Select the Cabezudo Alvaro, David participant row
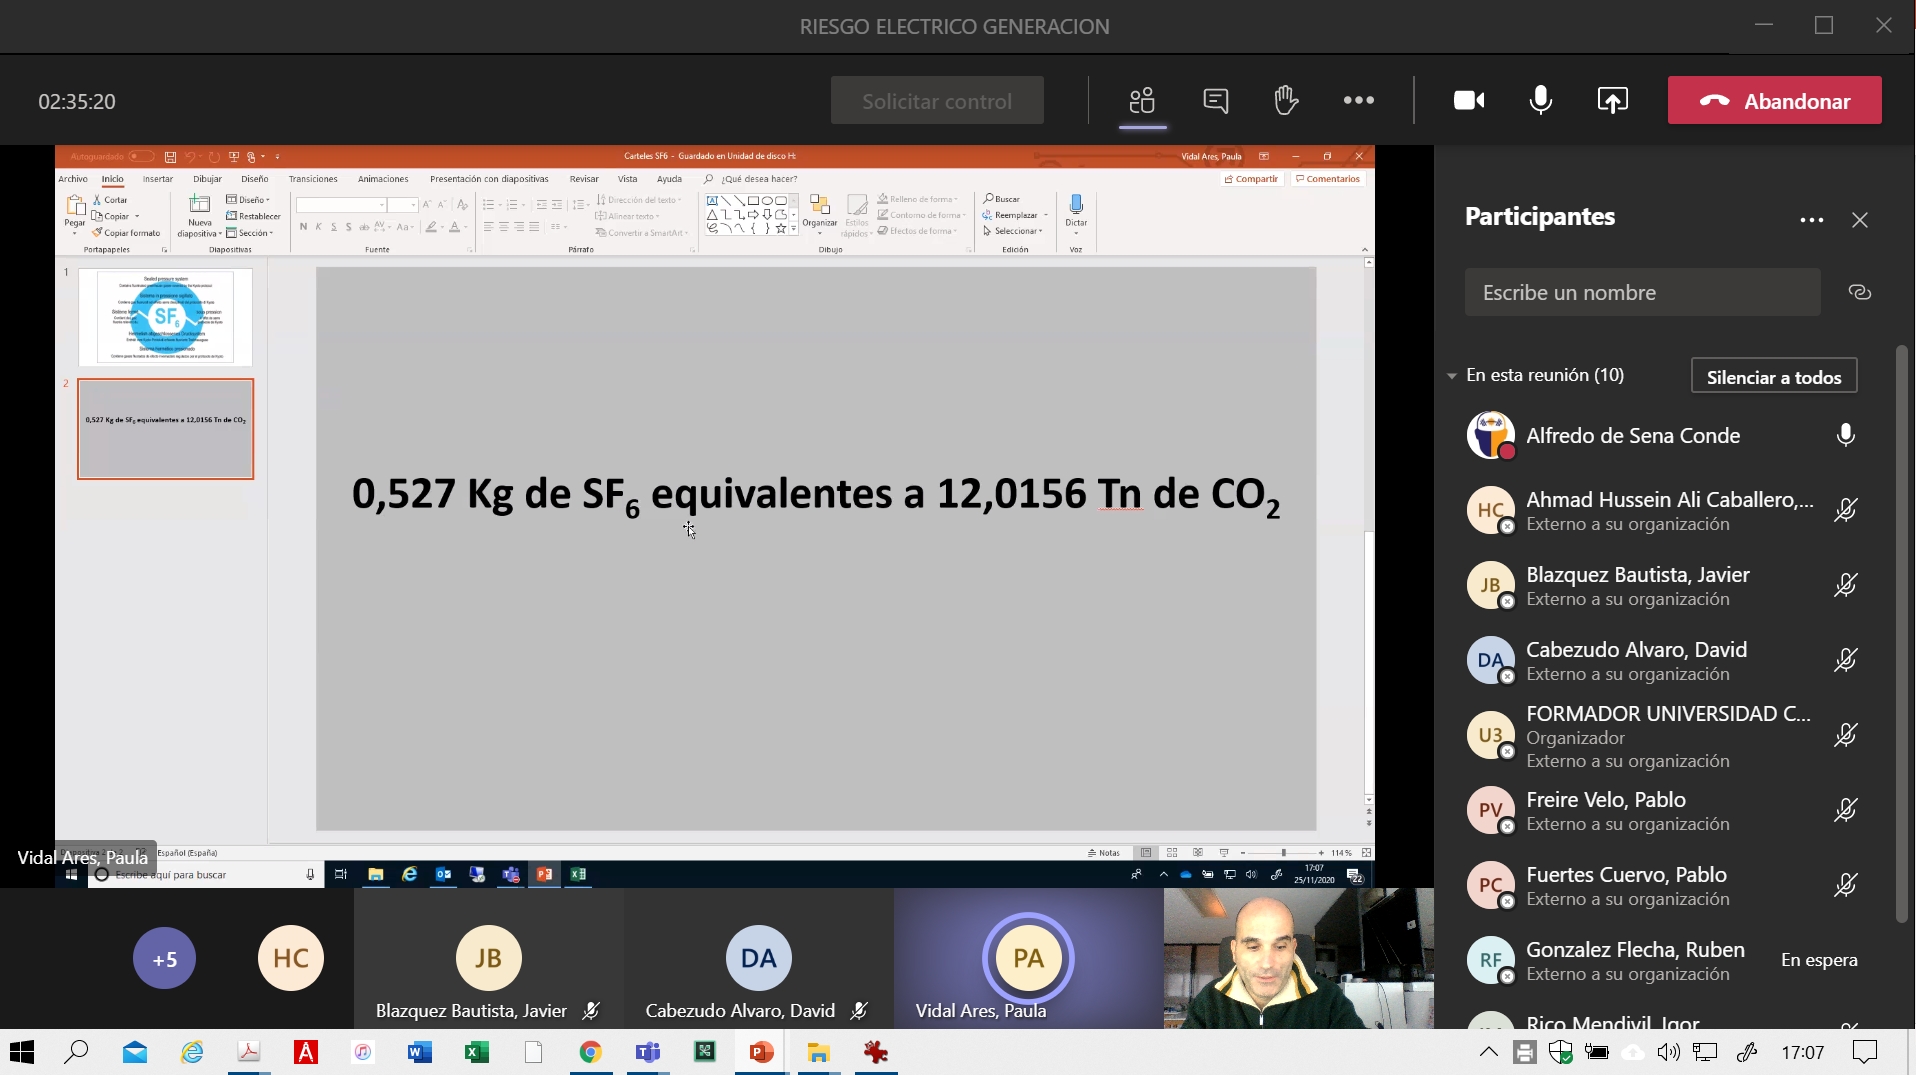This screenshot has width=1916, height=1075. pos(1665,660)
